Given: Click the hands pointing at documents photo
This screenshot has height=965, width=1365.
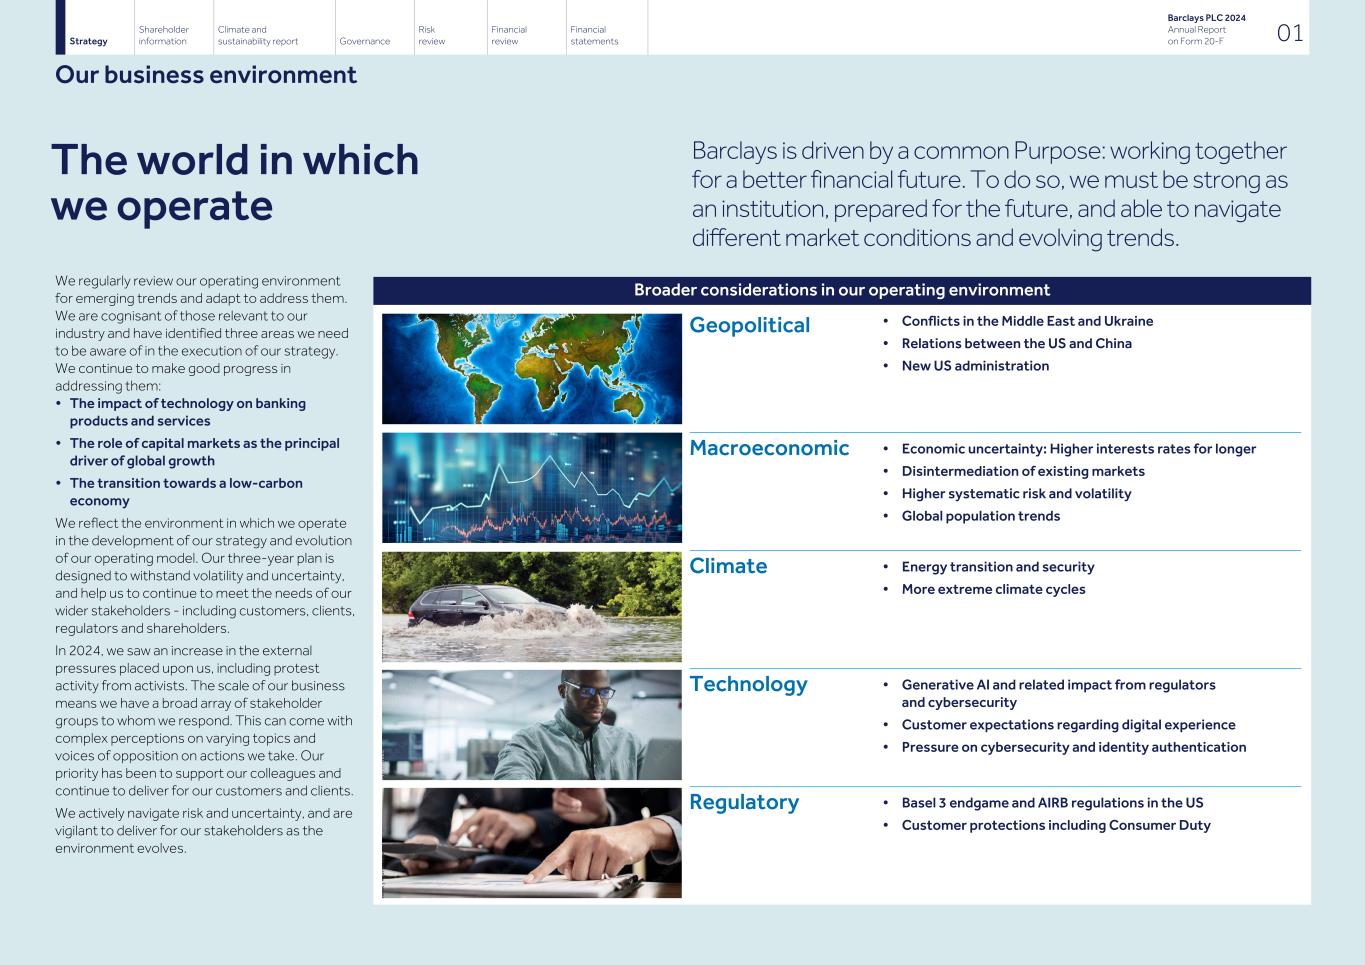Looking at the screenshot, I should [531, 842].
